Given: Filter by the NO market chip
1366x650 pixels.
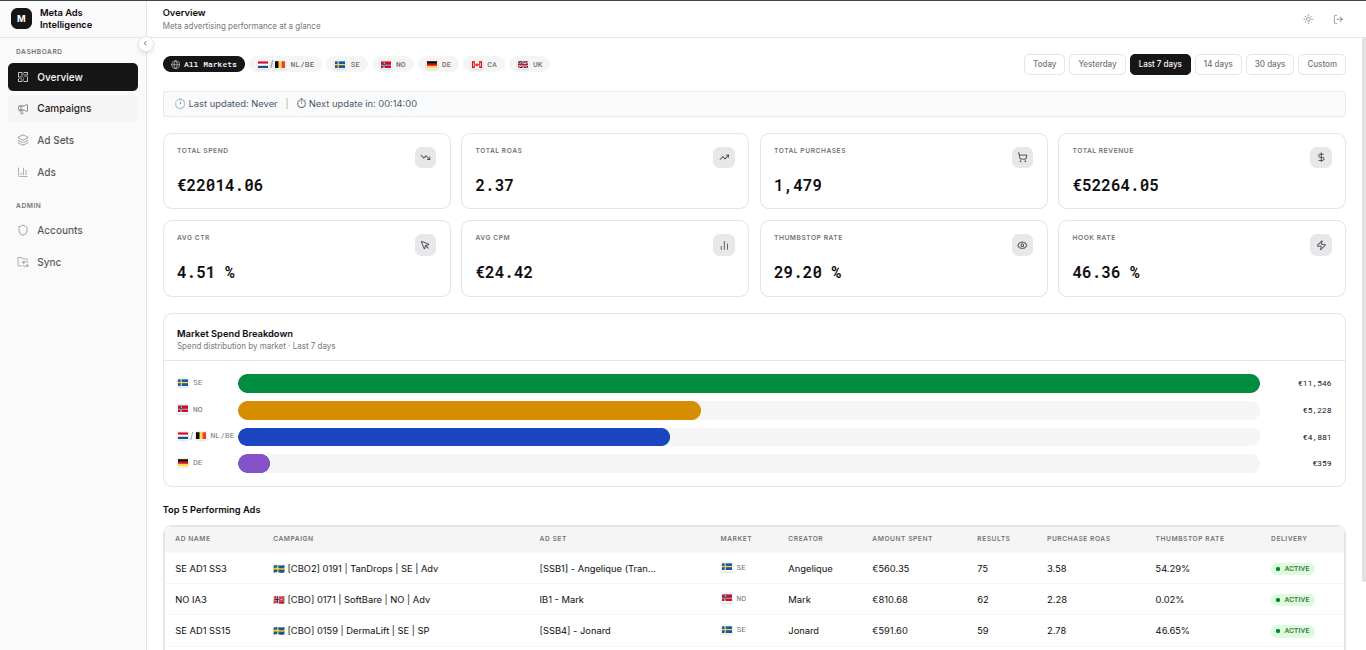Looking at the screenshot, I should click(x=393, y=64).
